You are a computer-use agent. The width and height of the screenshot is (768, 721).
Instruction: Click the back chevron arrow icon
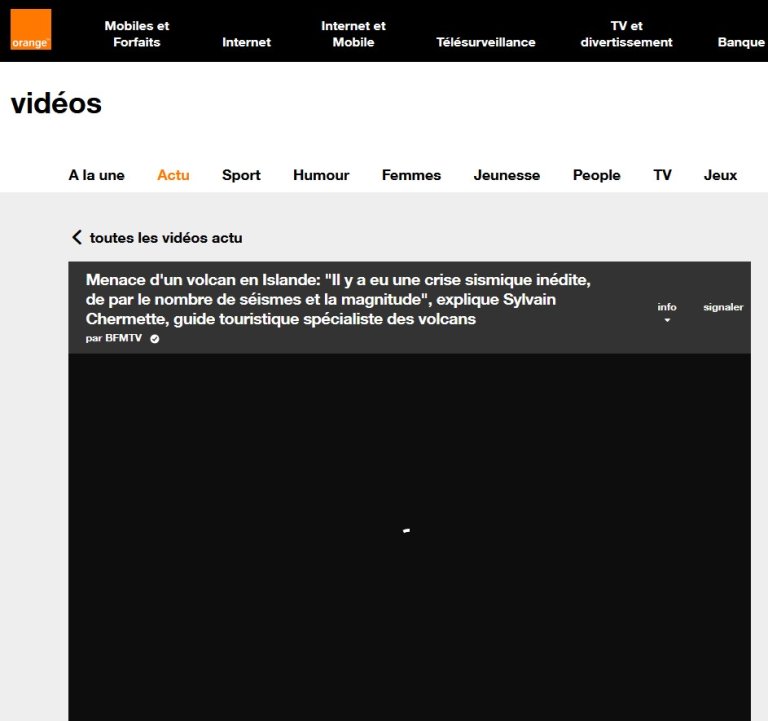76,238
